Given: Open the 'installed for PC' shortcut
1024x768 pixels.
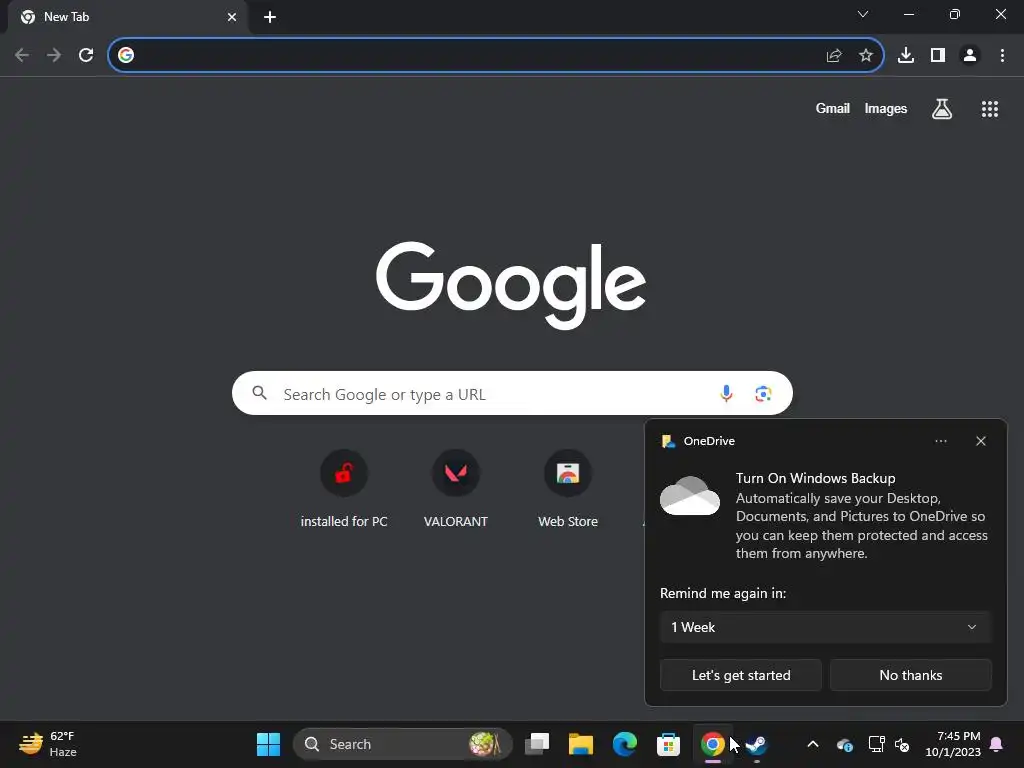Looking at the screenshot, I should tap(344, 489).
